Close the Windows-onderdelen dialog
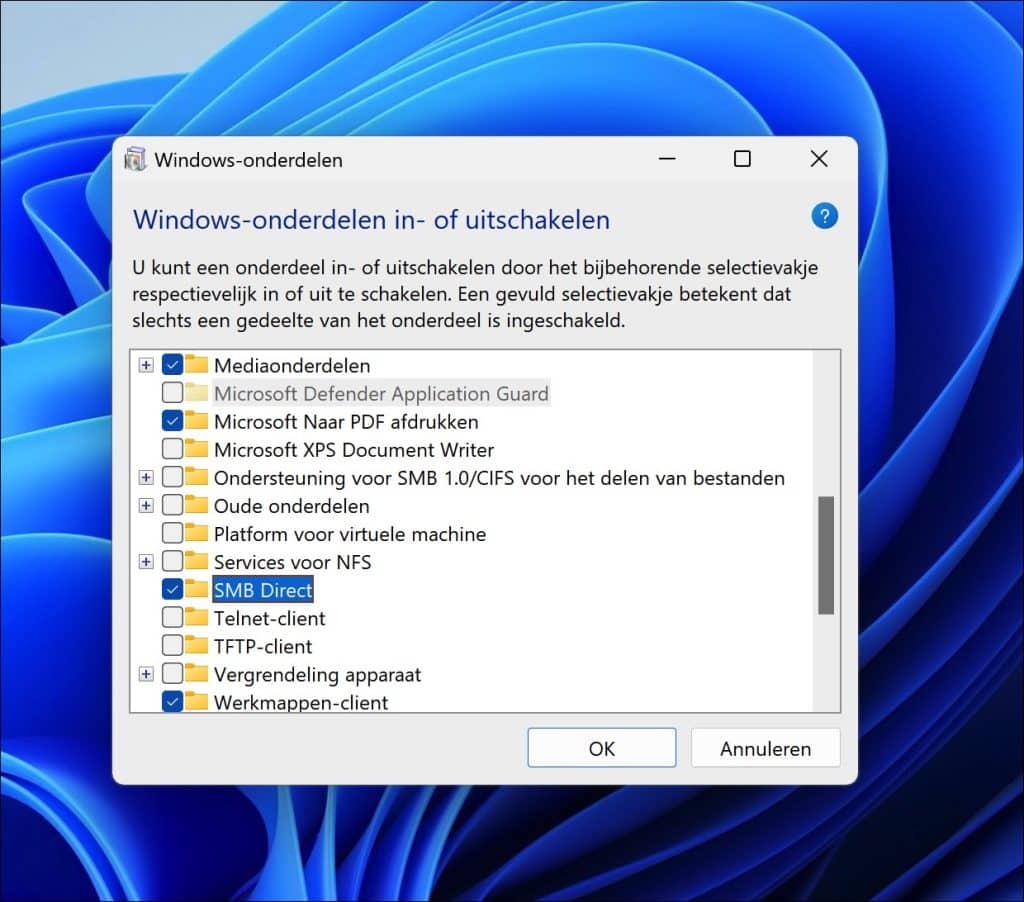 point(818,159)
